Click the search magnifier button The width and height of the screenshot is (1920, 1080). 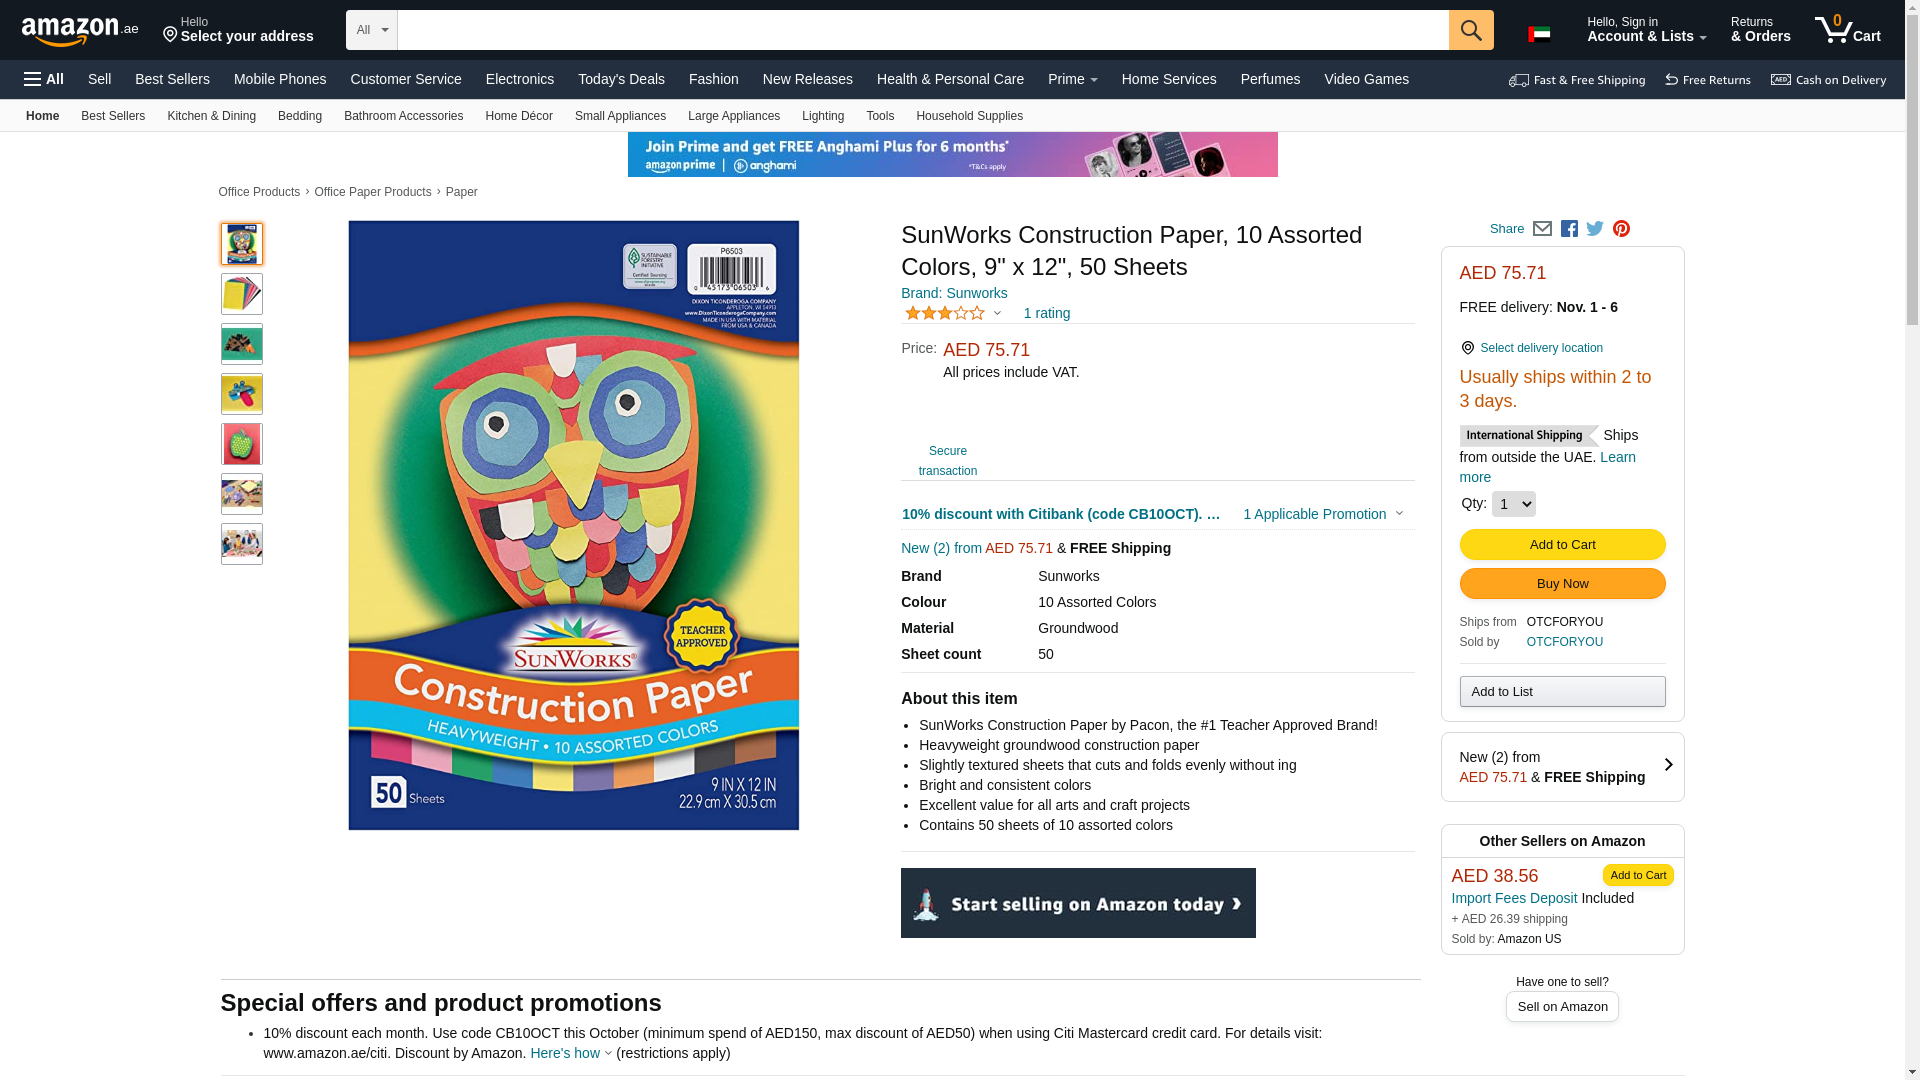click(x=1470, y=30)
